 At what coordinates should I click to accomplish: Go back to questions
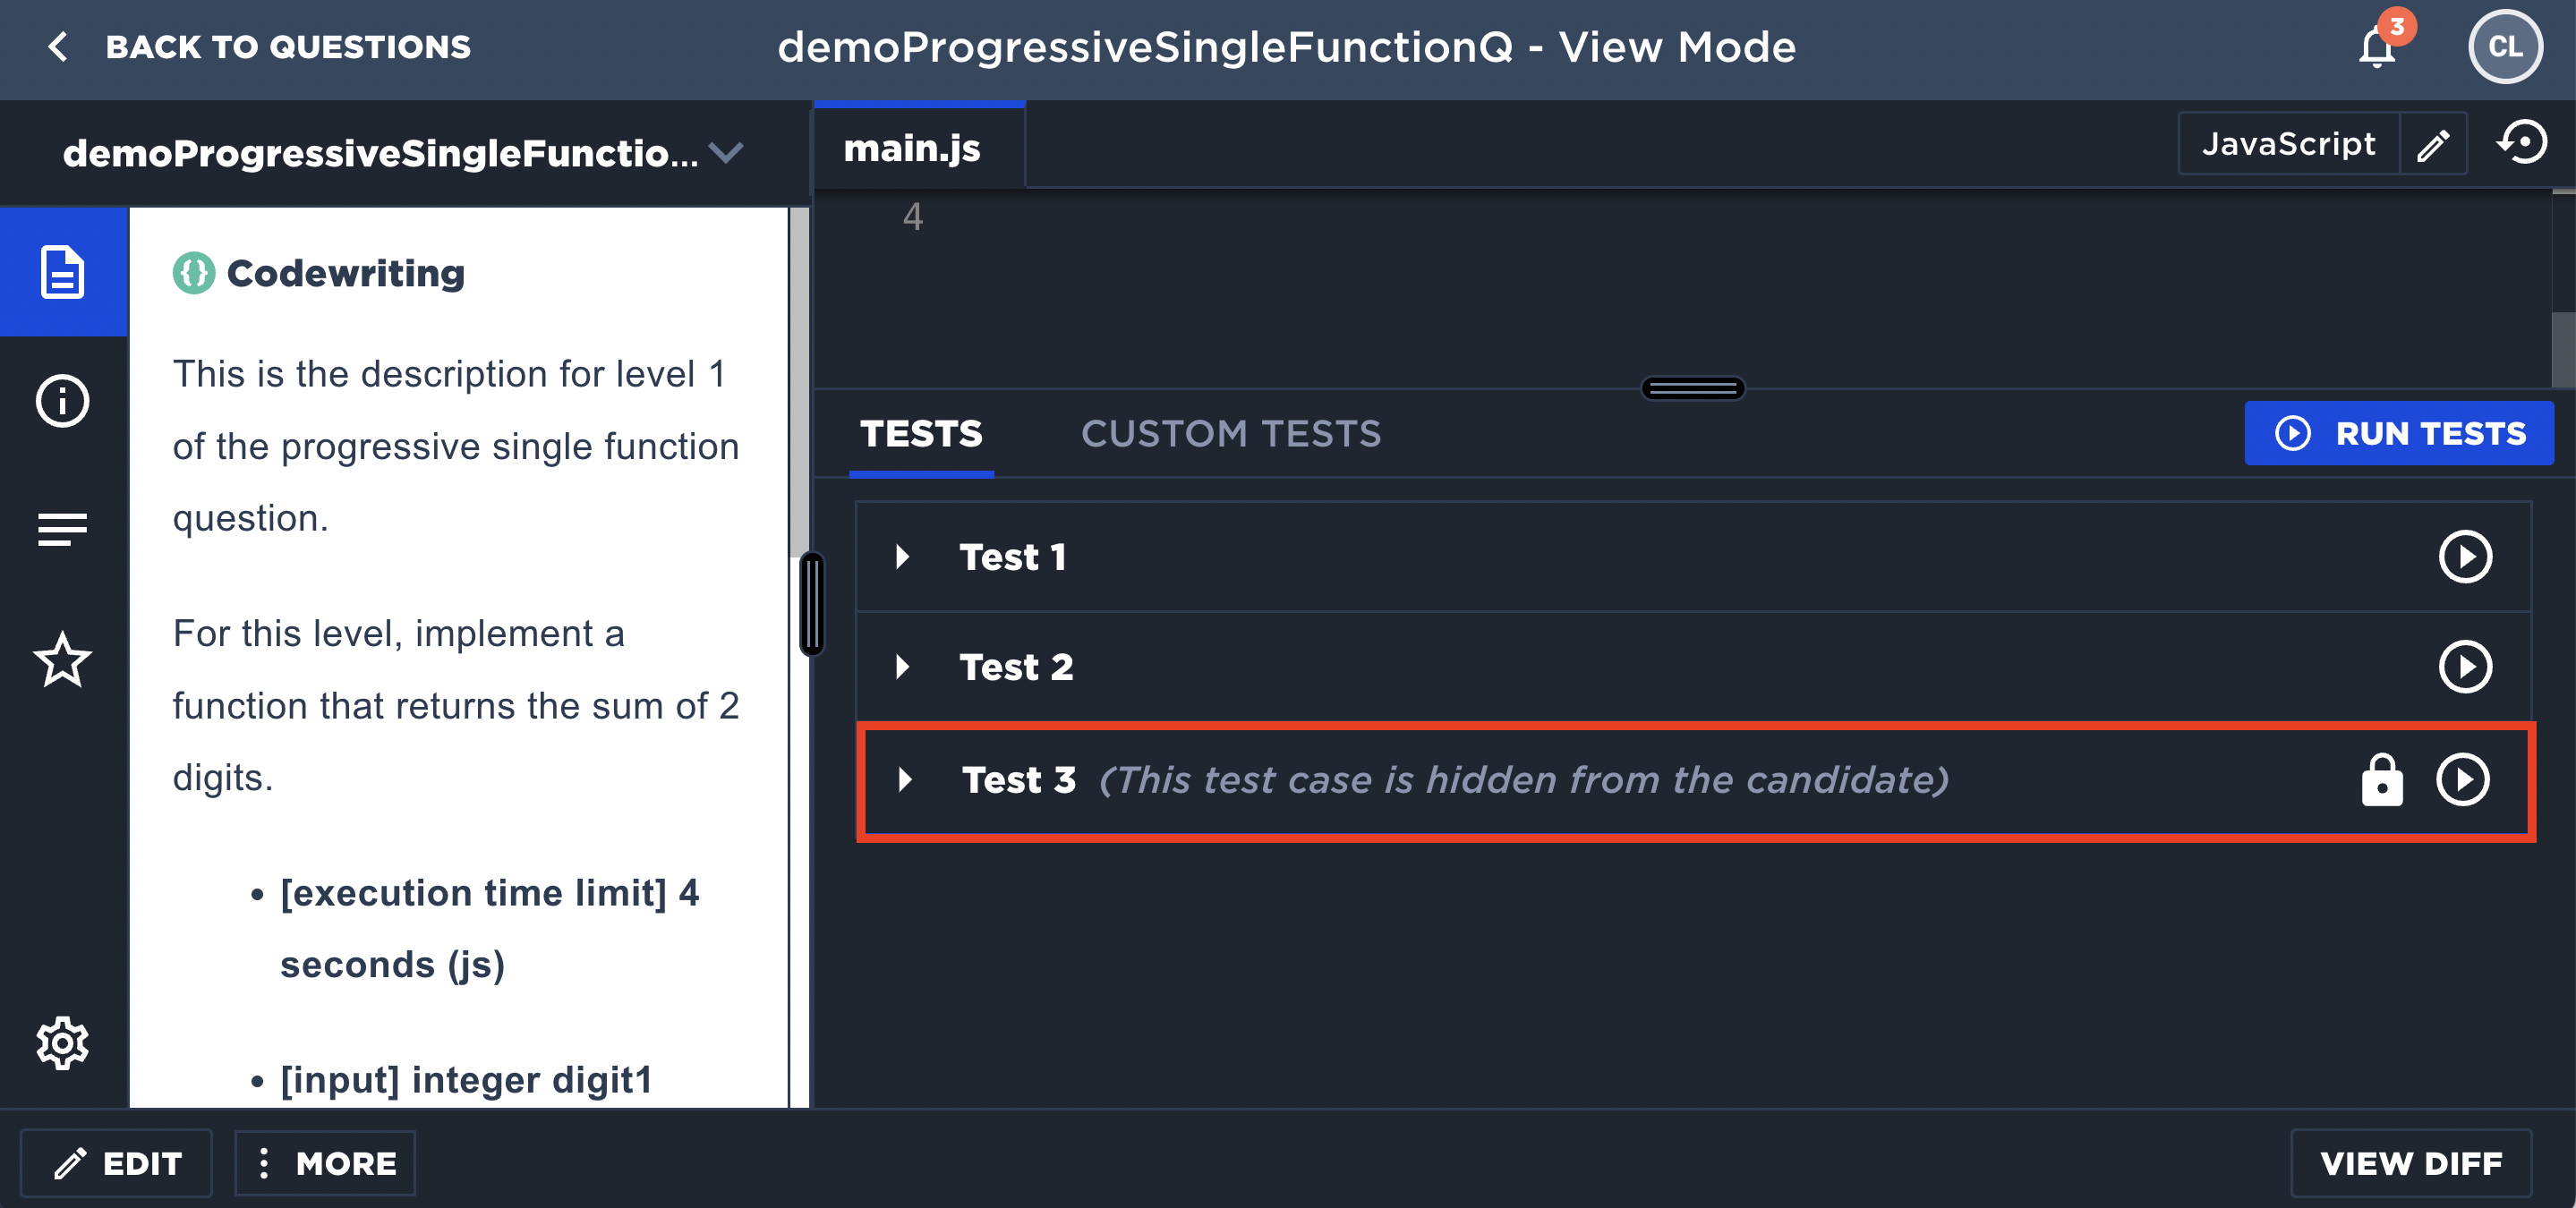[259, 47]
